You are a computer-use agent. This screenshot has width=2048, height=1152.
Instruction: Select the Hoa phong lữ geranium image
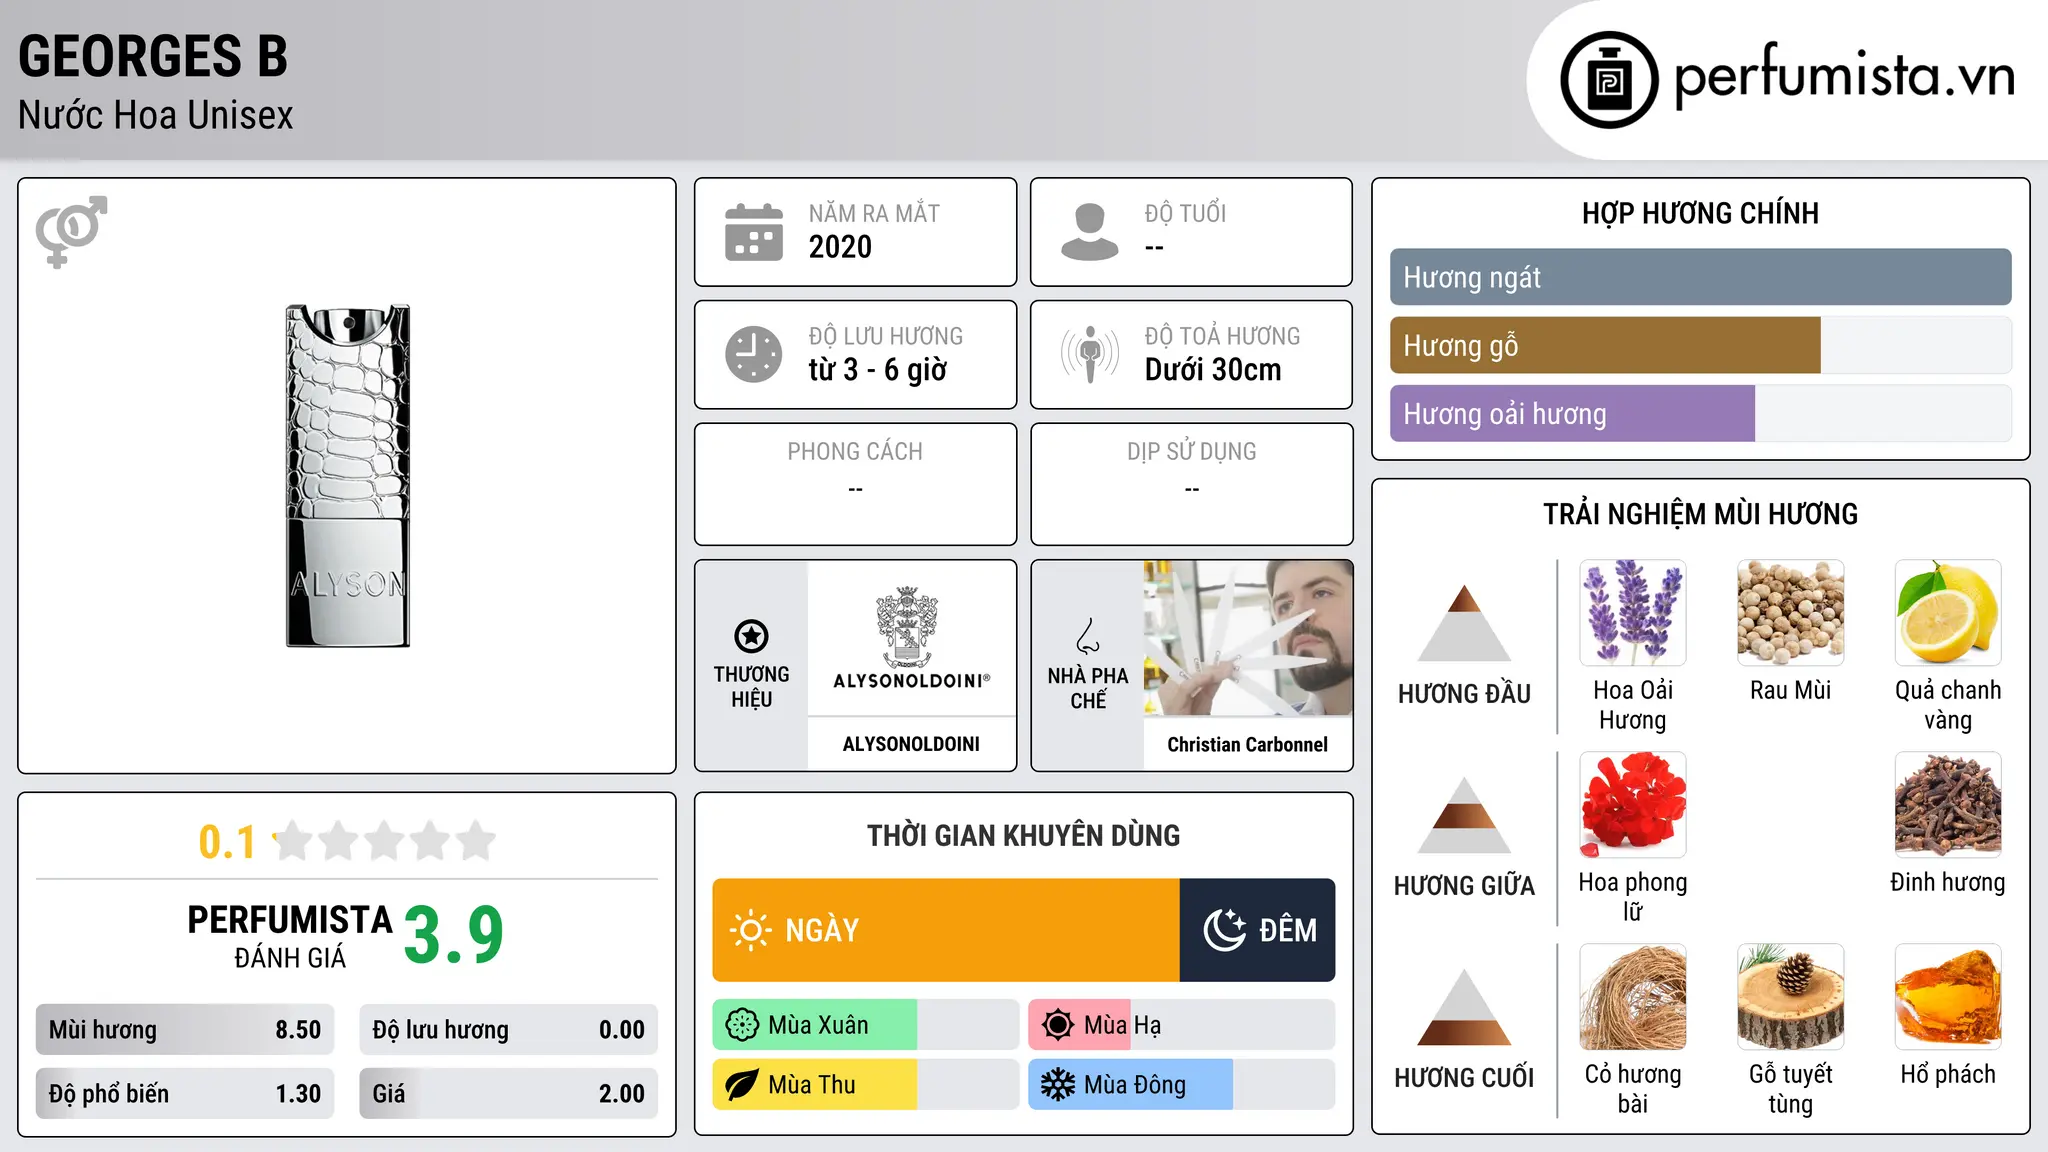[1633, 805]
